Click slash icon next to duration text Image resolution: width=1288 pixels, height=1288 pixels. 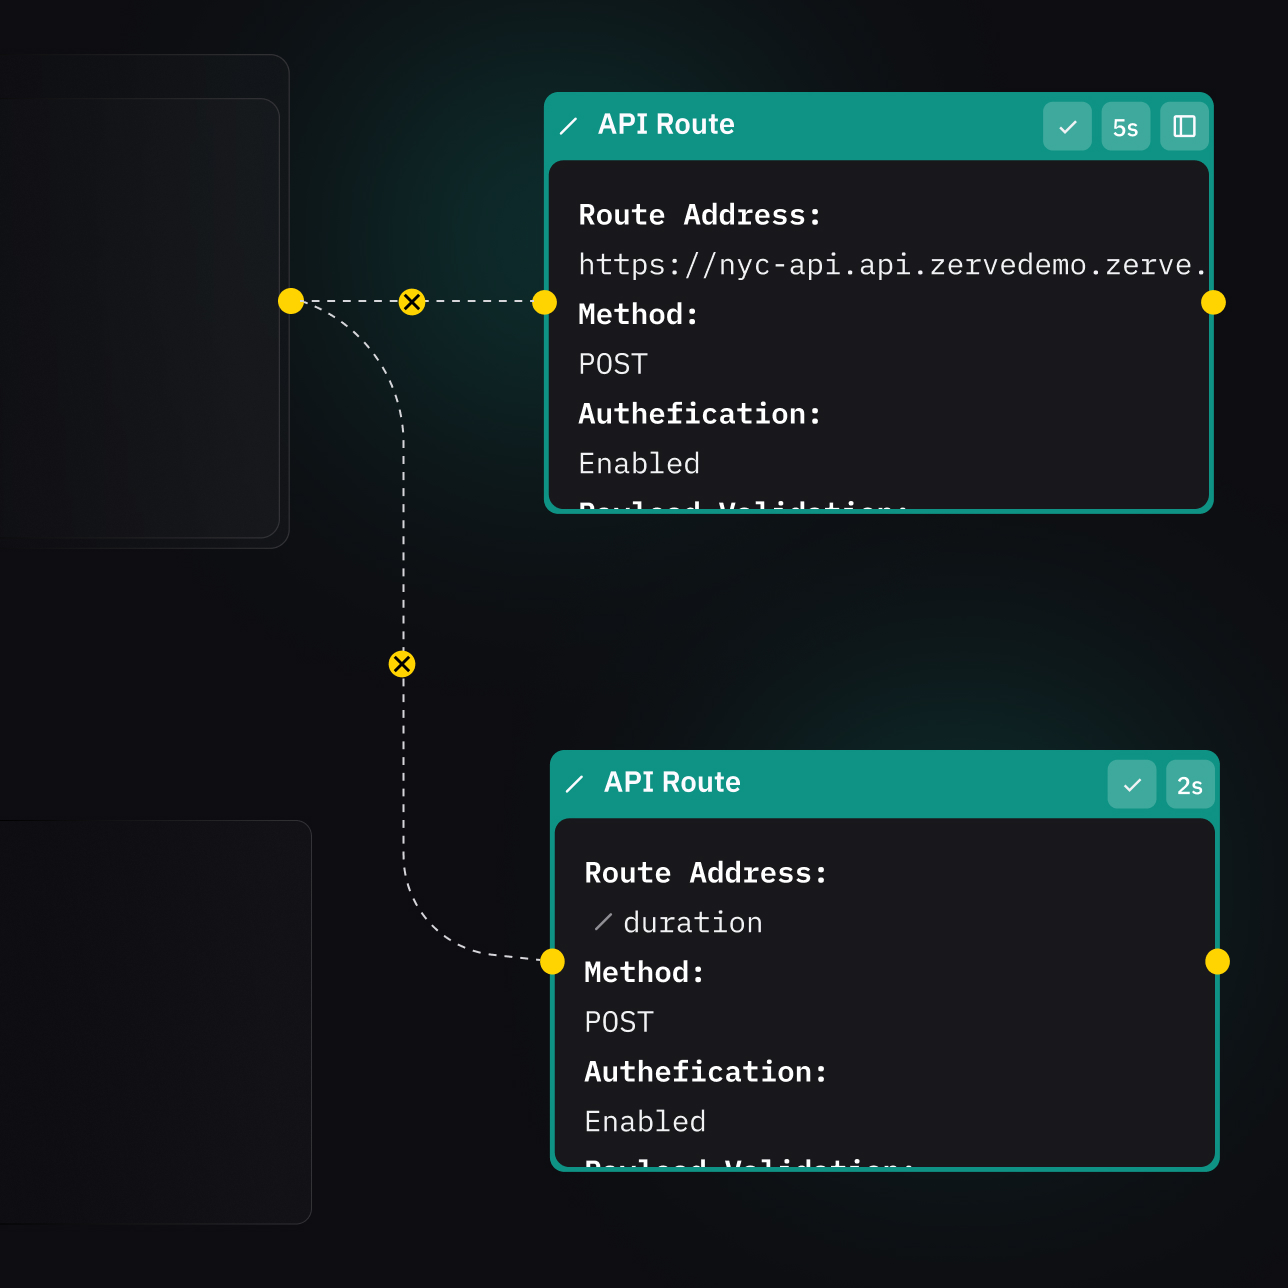[x=603, y=922]
